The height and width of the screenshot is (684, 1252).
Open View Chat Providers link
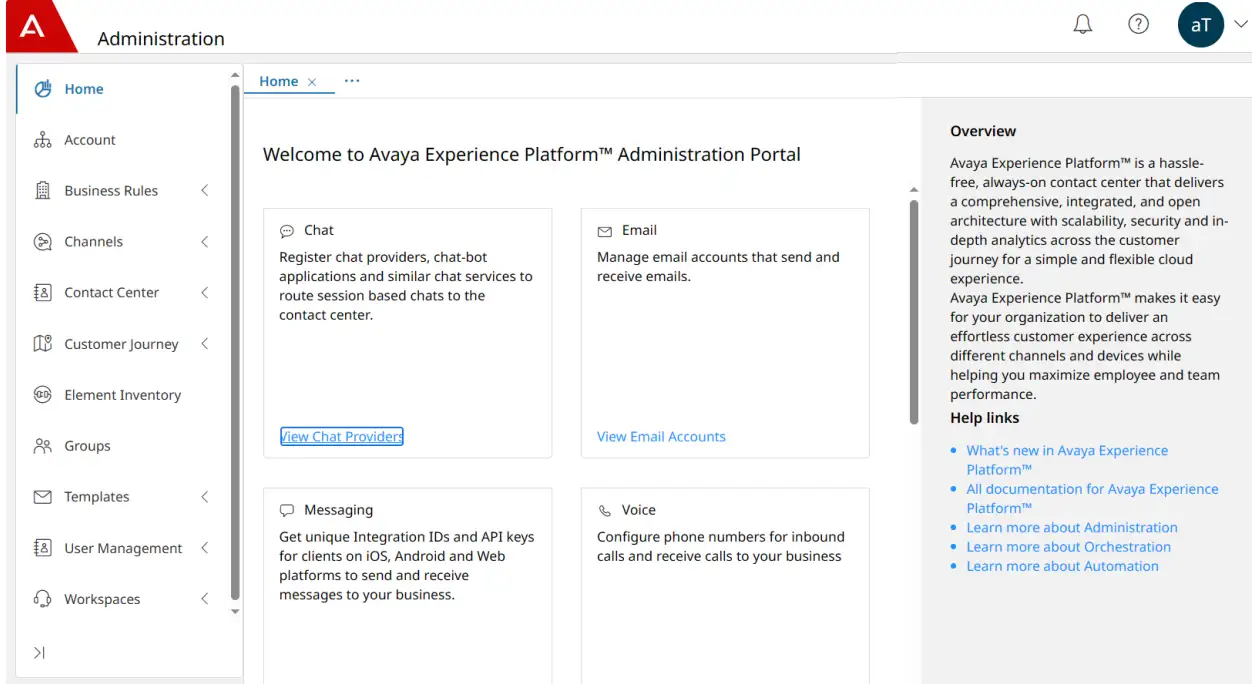(341, 436)
